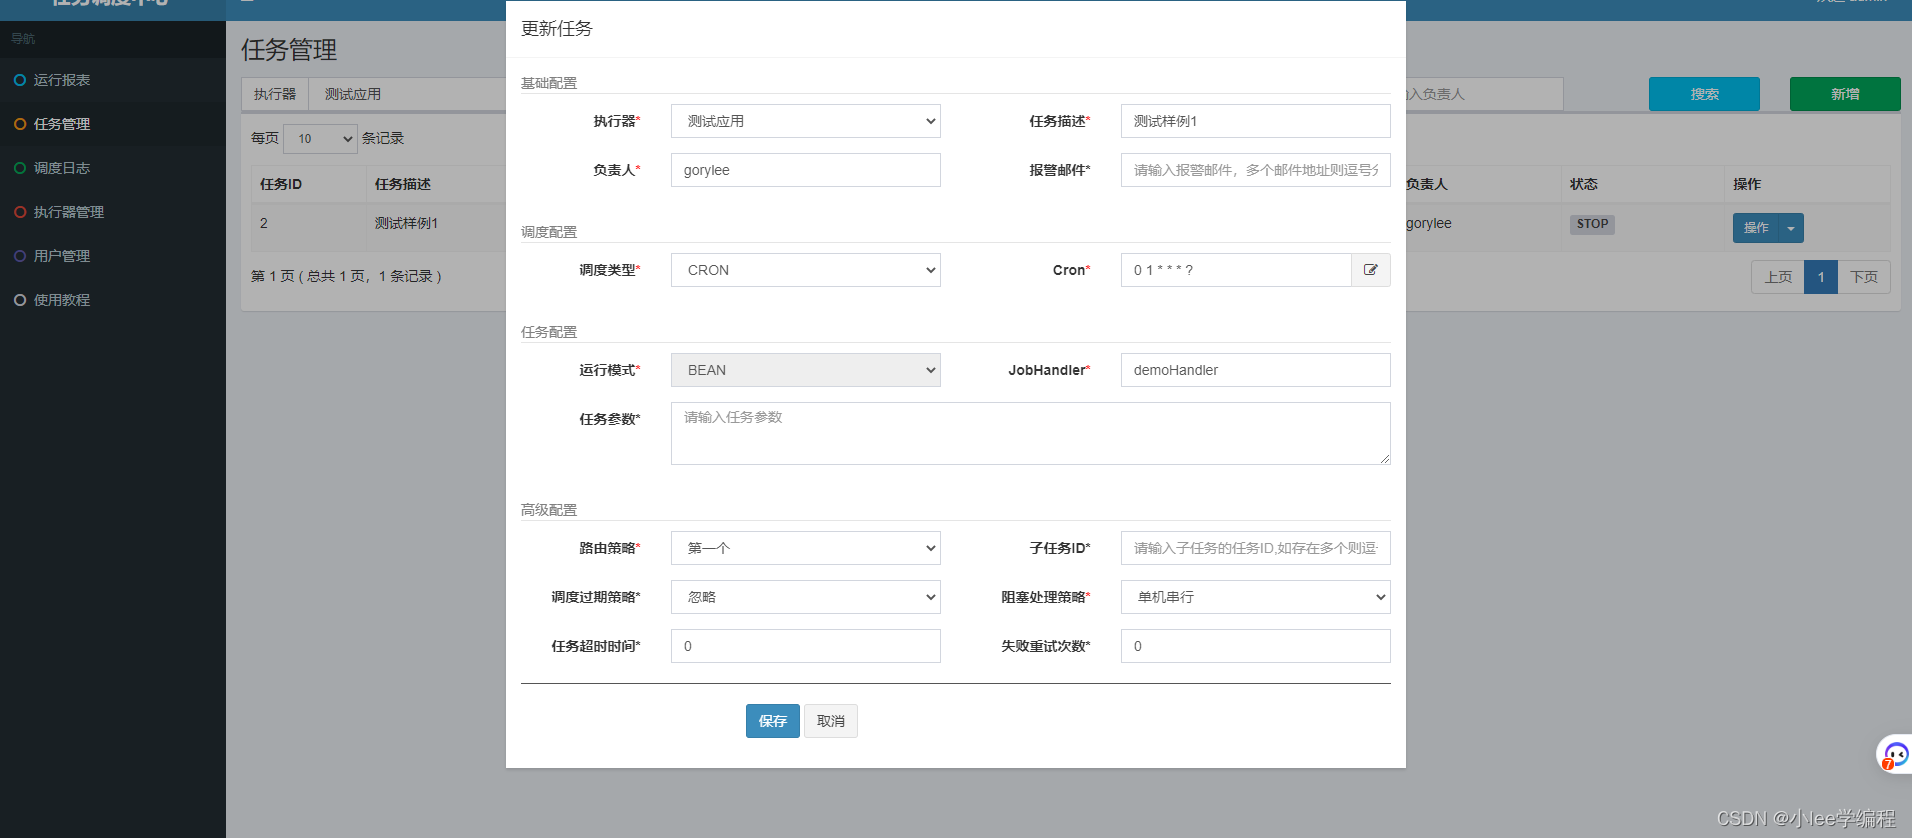Click the 保存 button
The height and width of the screenshot is (838, 1912).
(x=773, y=721)
